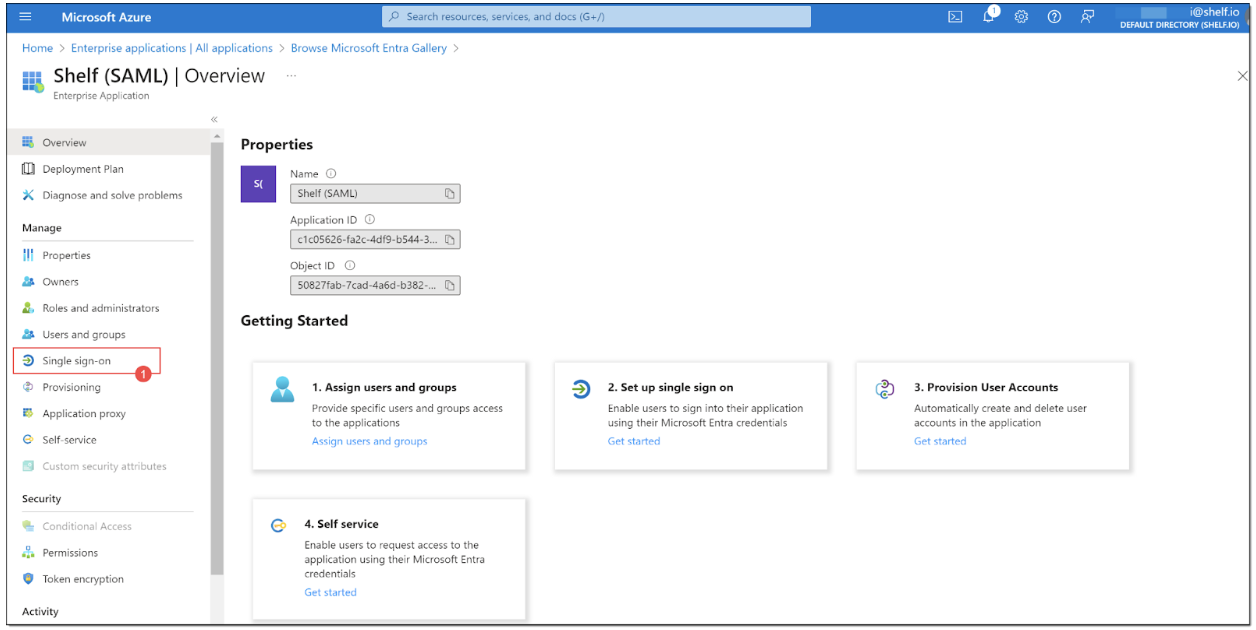Viewport: 1256px width, 630px height.
Task: Click the Assign users and groups person icon
Action: pyautogui.click(x=283, y=389)
